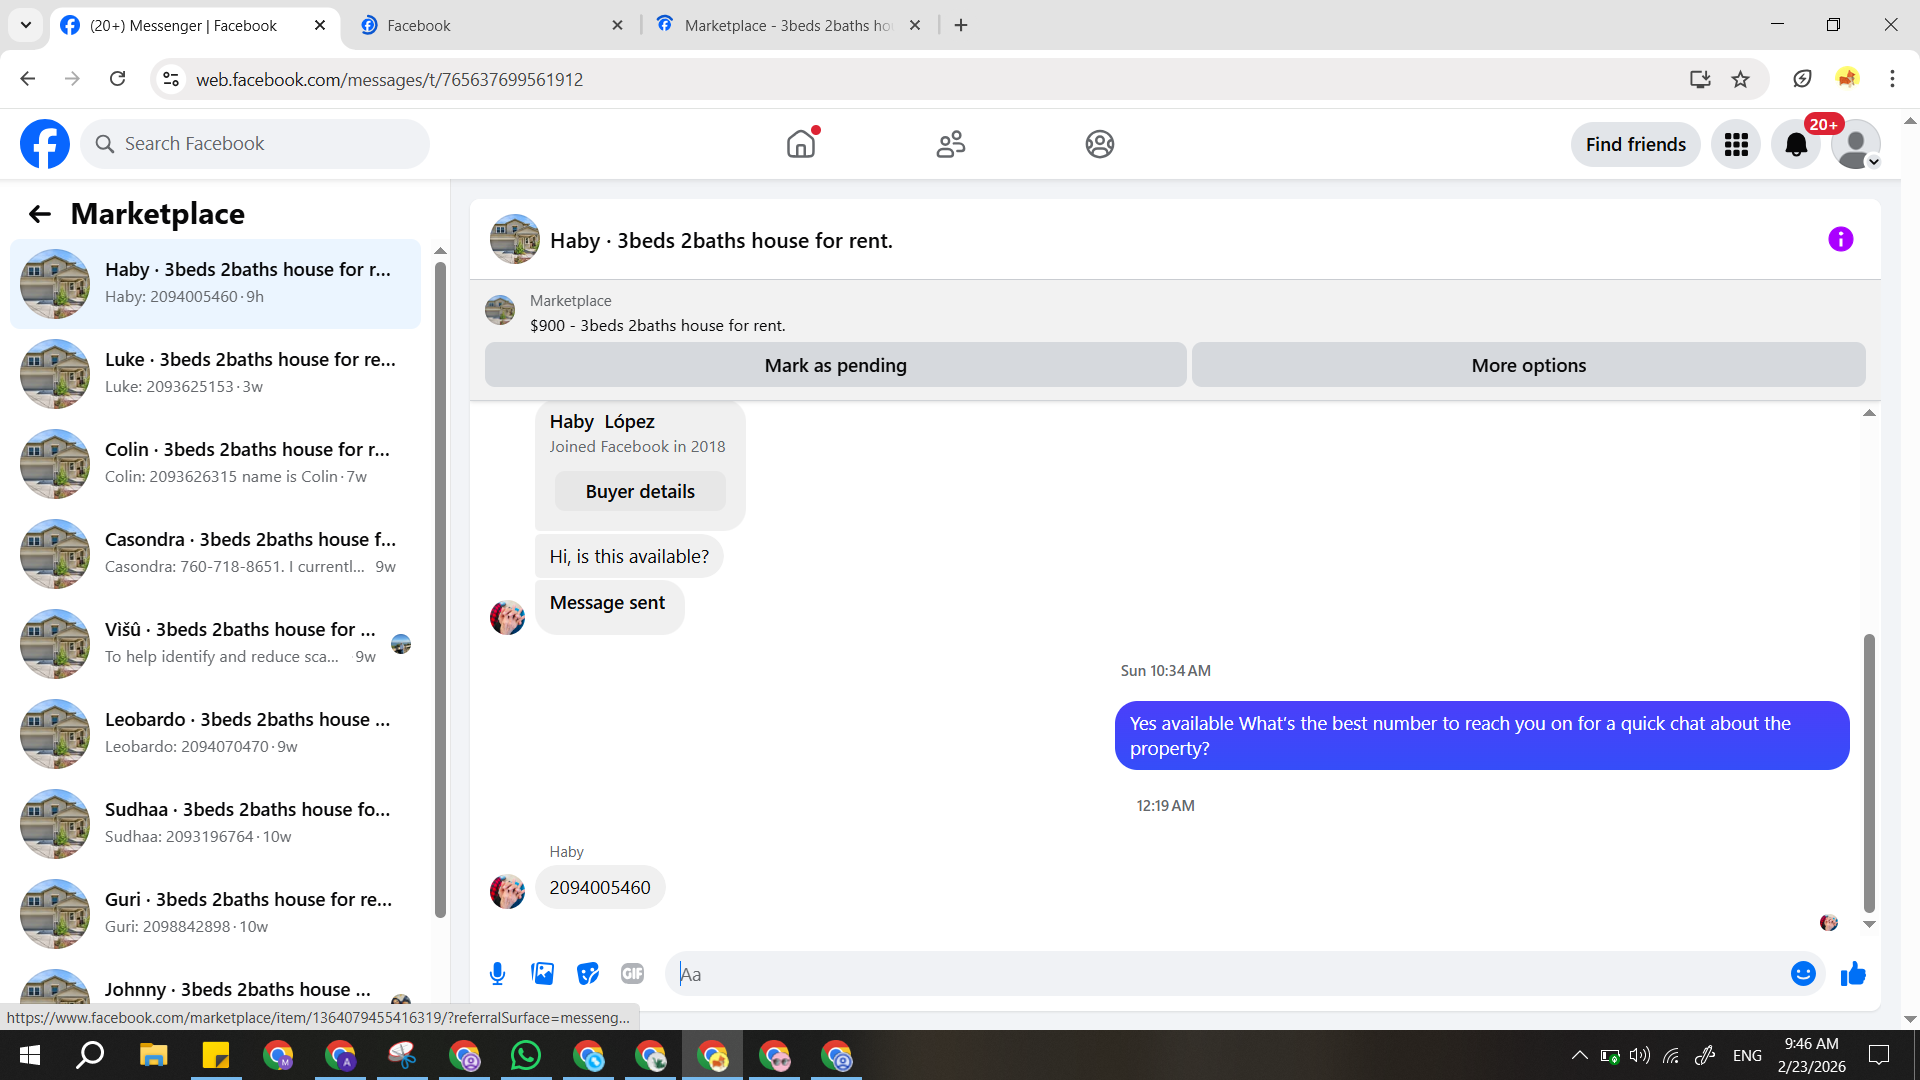This screenshot has height=1080, width=1920.
Task: Open the notifications bell
Action: click(x=1796, y=144)
